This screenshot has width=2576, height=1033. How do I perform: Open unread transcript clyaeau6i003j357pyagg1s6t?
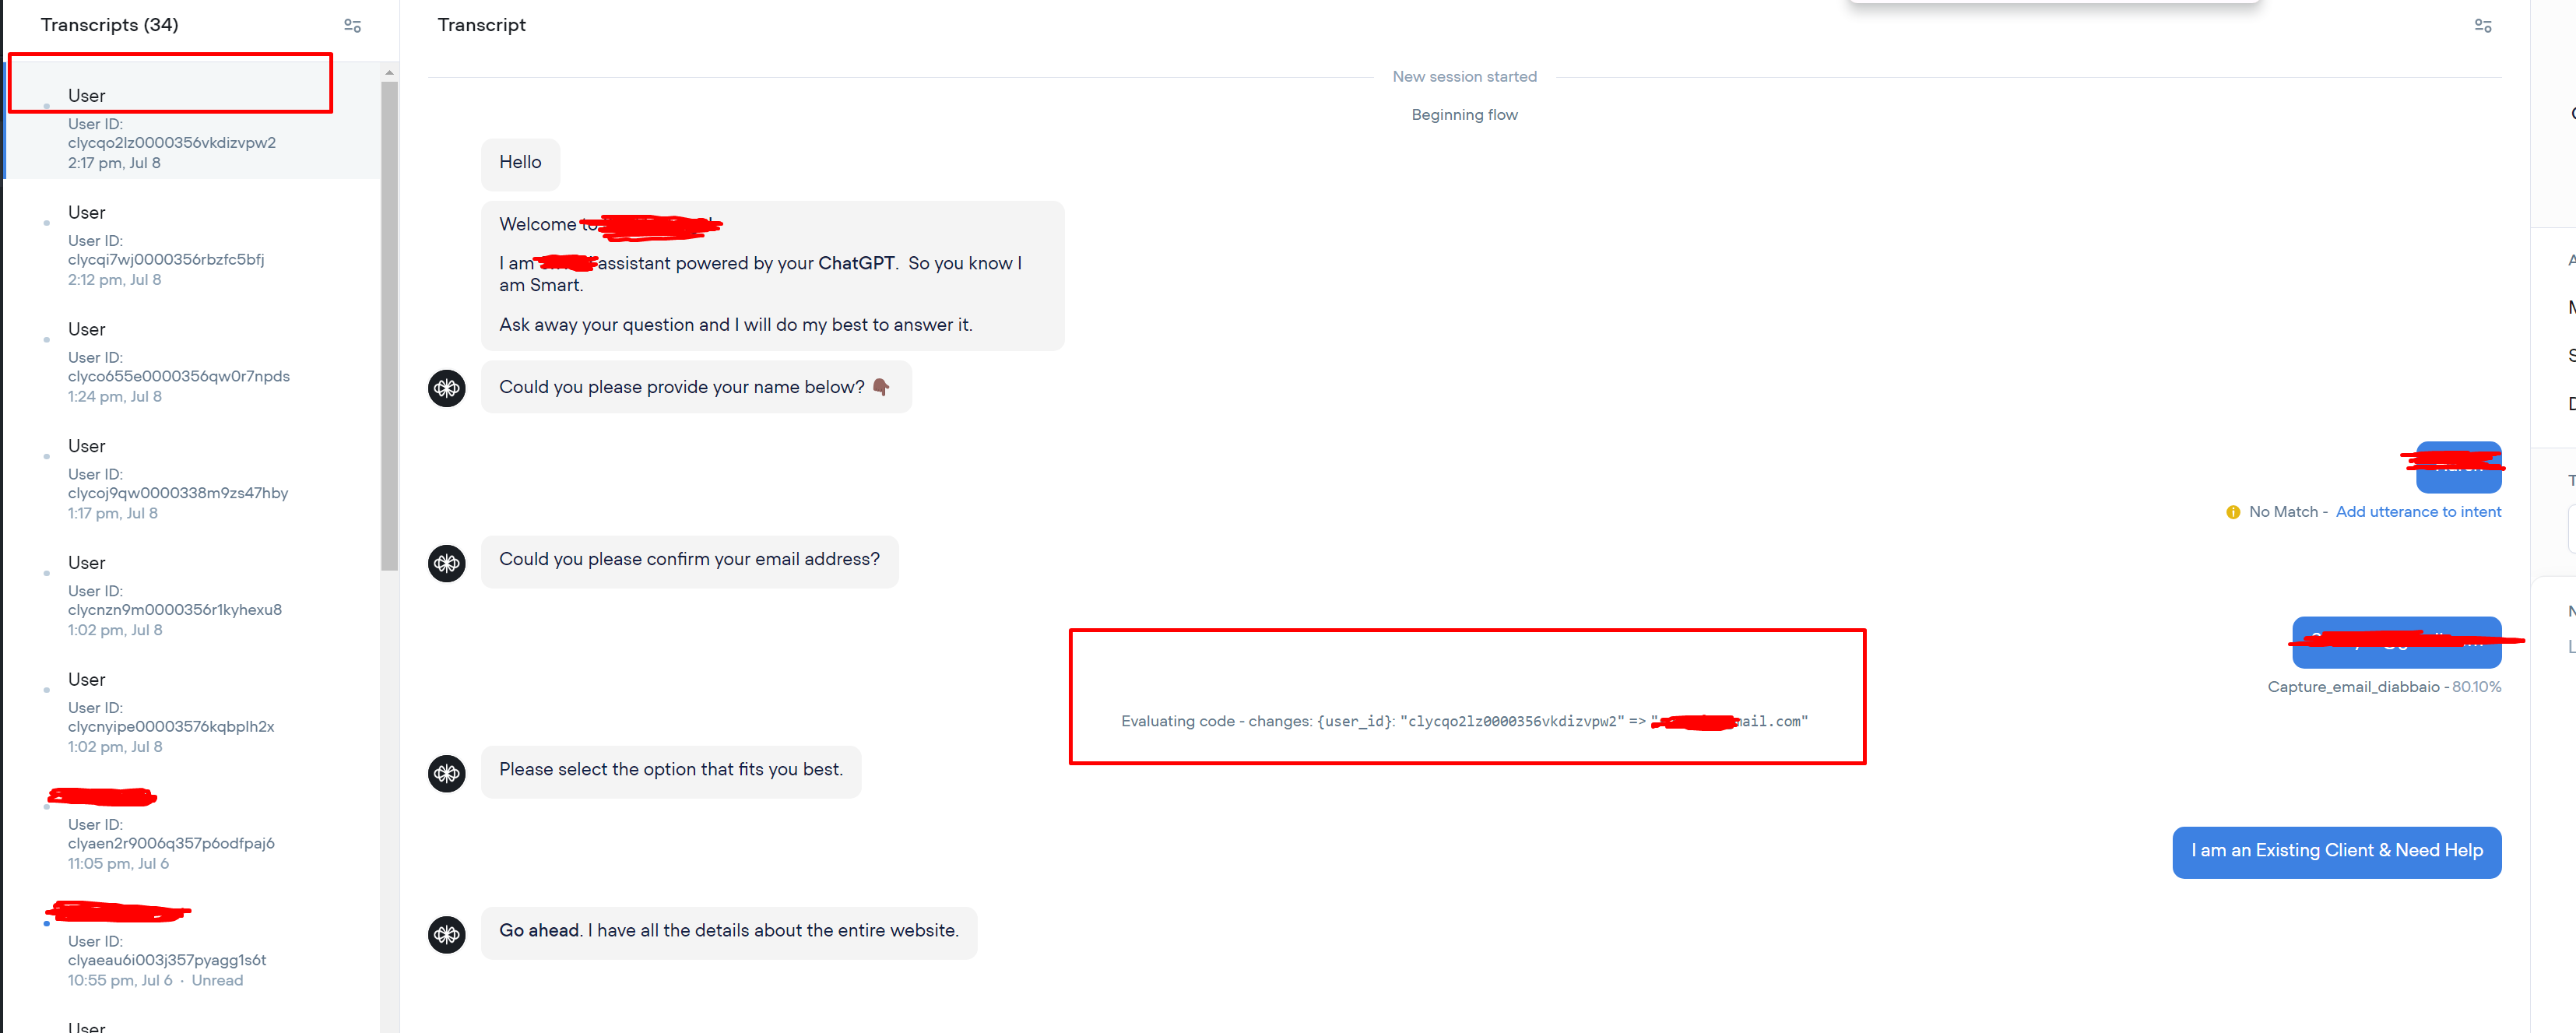click(193, 946)
